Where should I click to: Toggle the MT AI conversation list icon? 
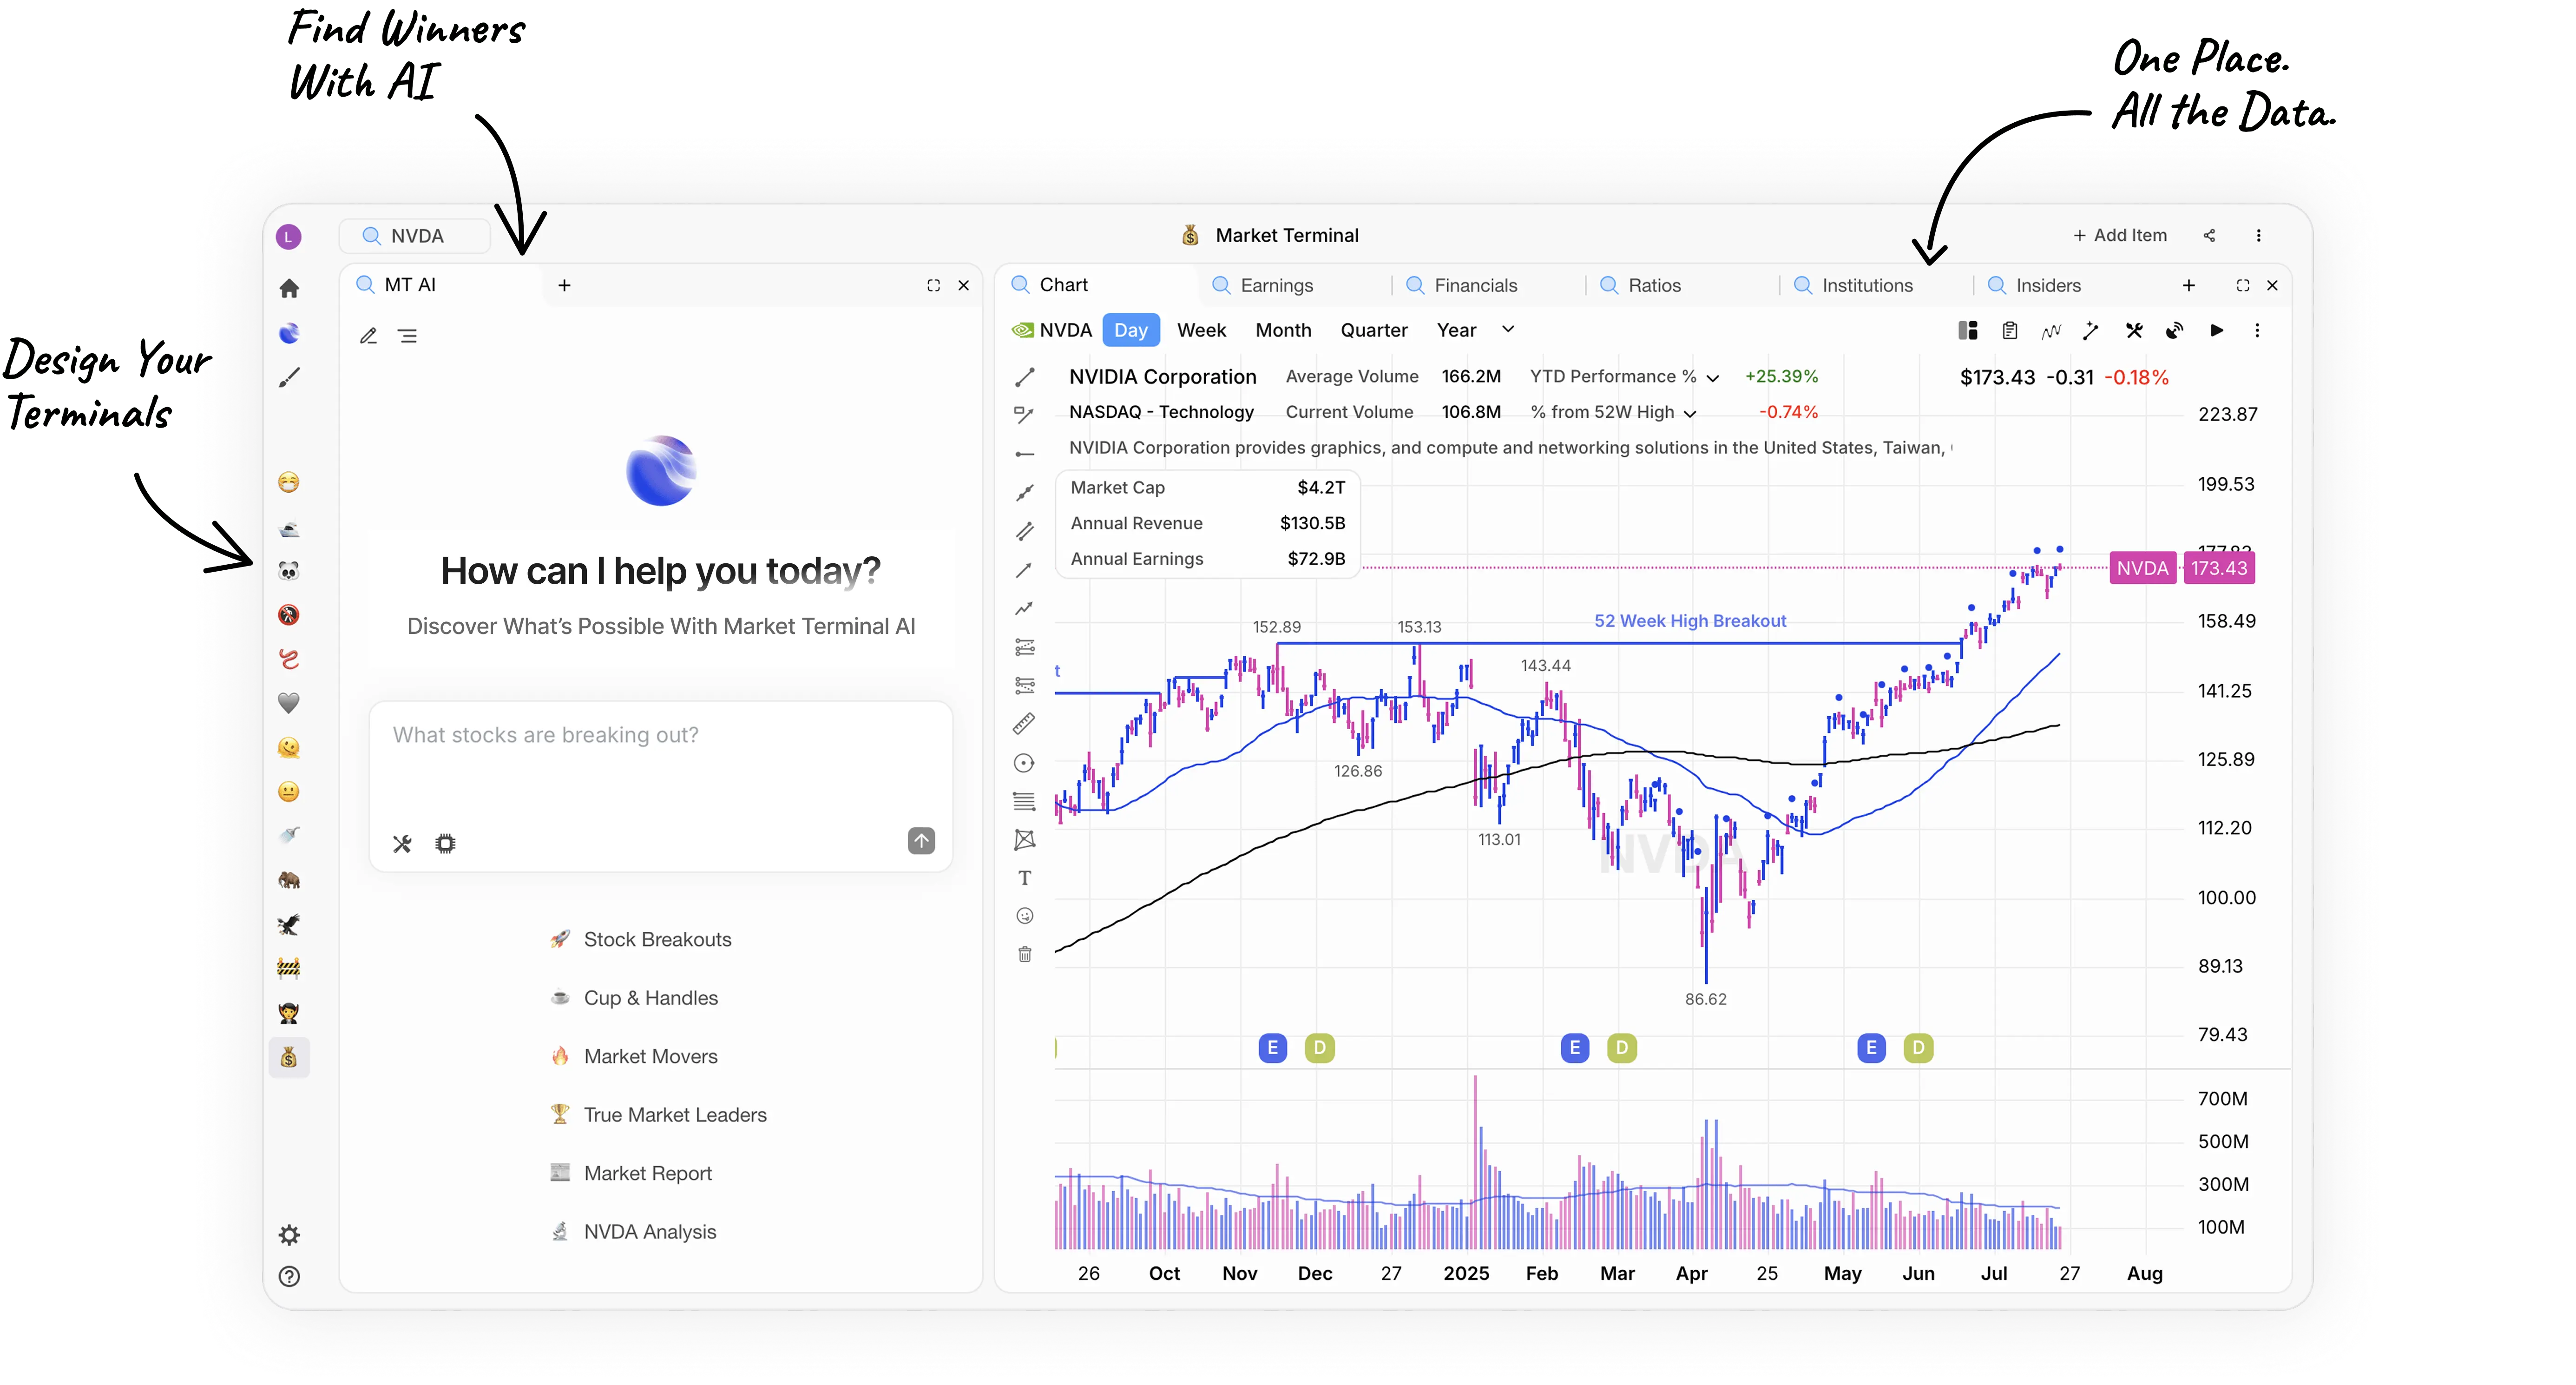pyautogui.click(x=407, y=336)
